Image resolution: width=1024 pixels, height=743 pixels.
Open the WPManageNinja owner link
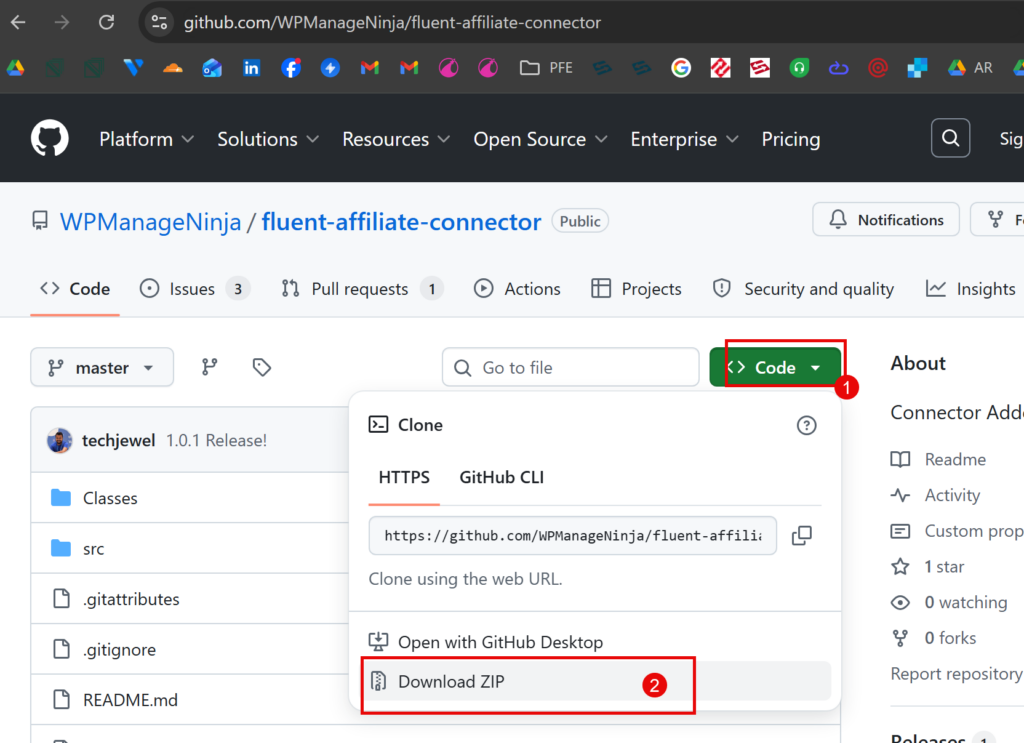click(150, 222)
